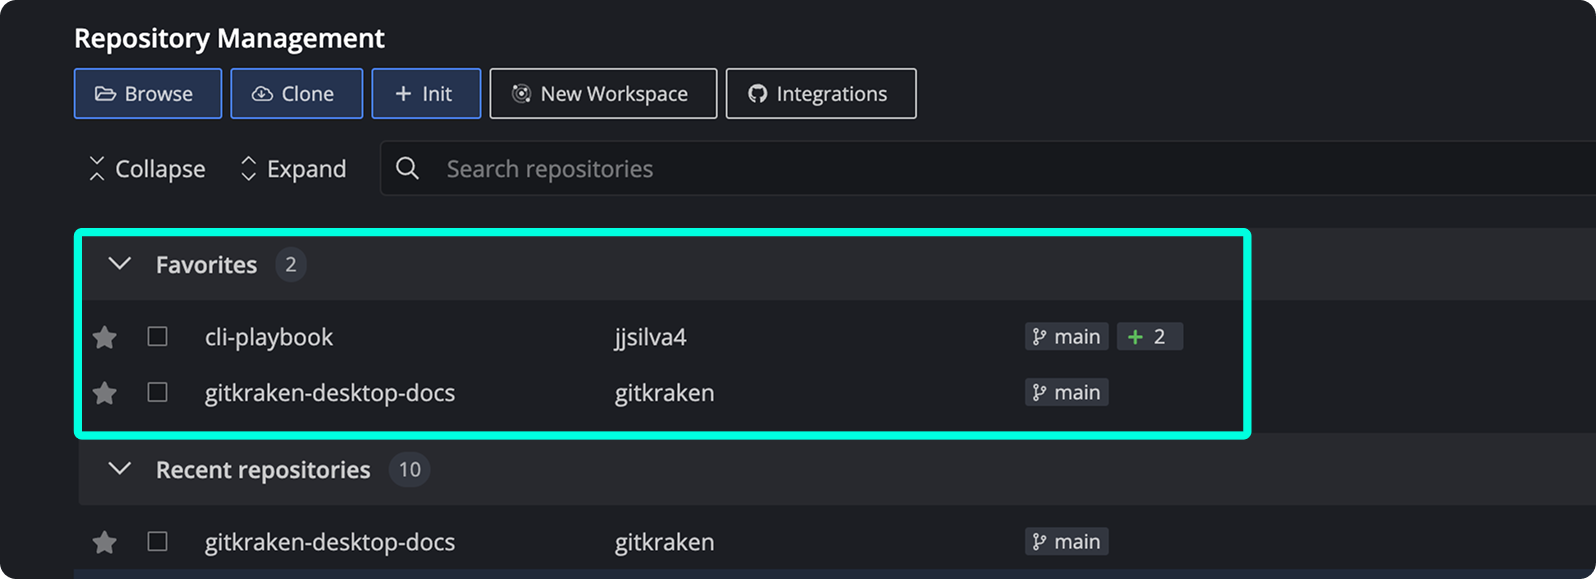1596x579 pixels.
Task: Click the Collapse arrows icon
Action: point(97,169)
